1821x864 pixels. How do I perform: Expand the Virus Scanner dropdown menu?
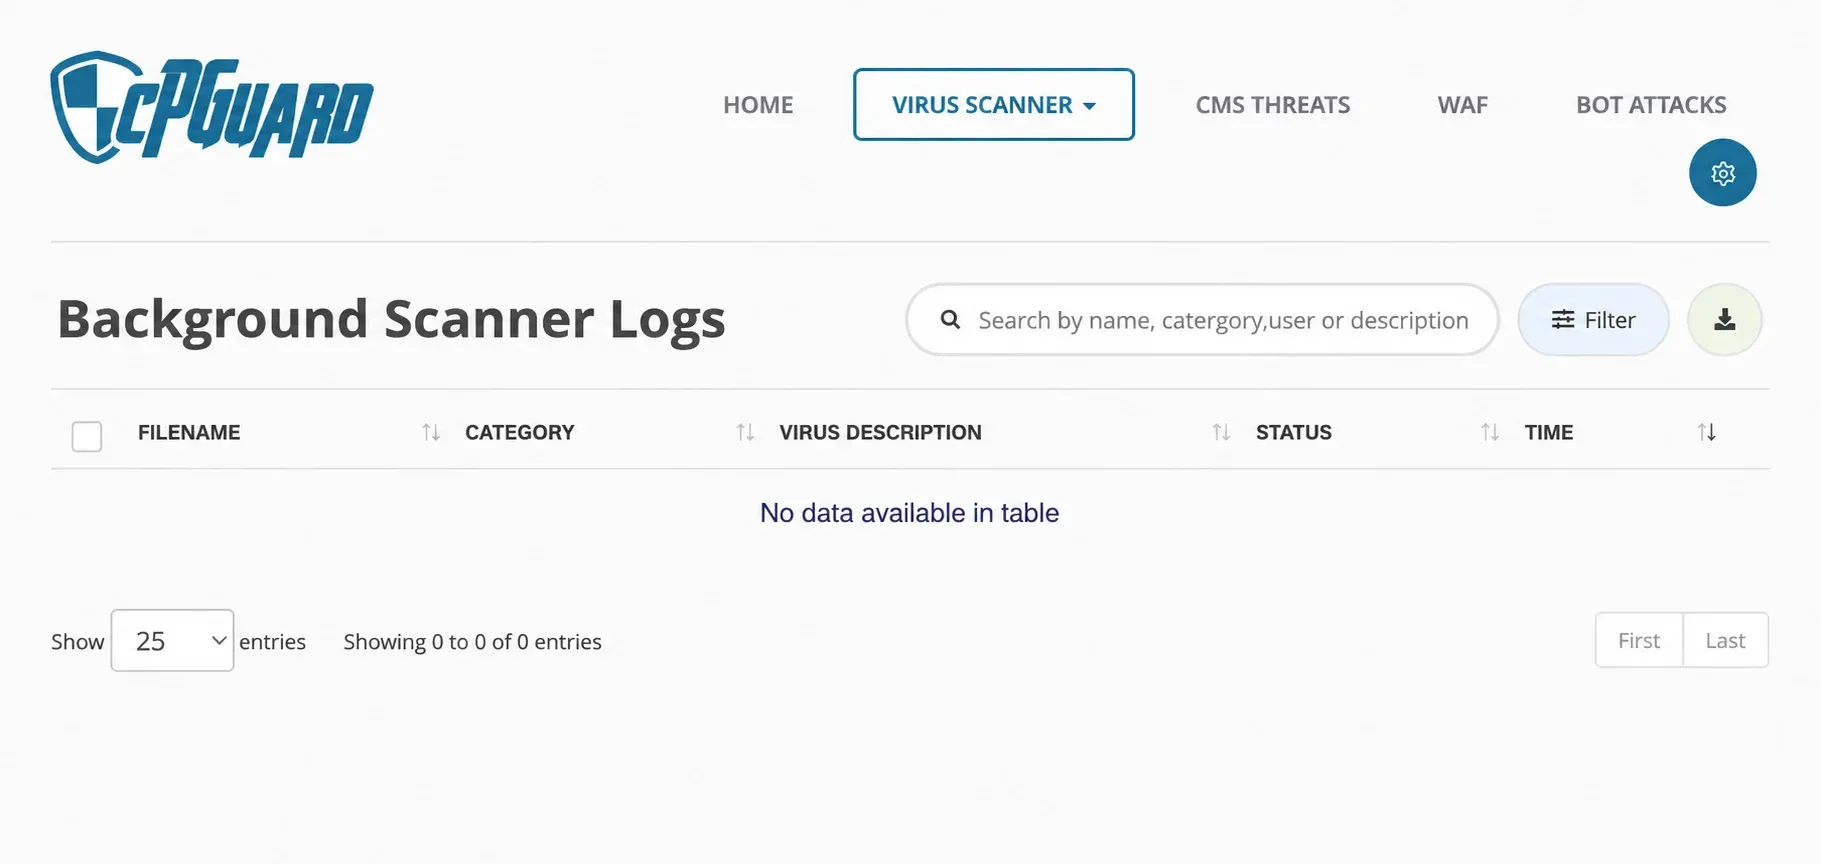(993, 105)
